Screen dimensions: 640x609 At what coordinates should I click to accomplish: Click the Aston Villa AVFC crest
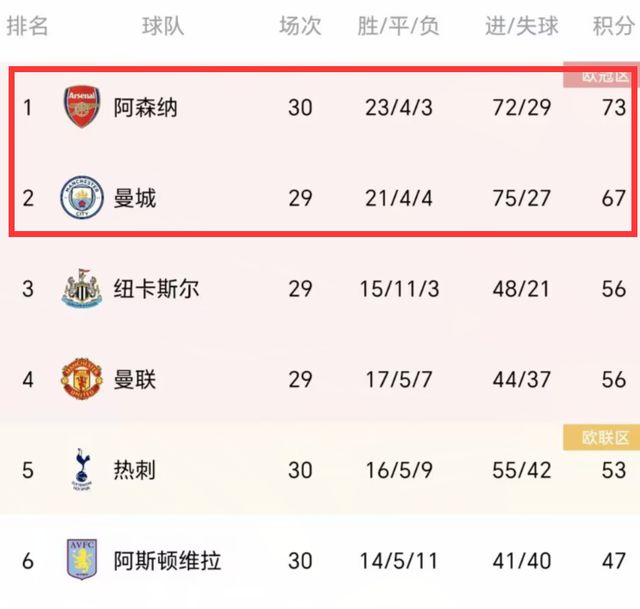coord(82,560)
